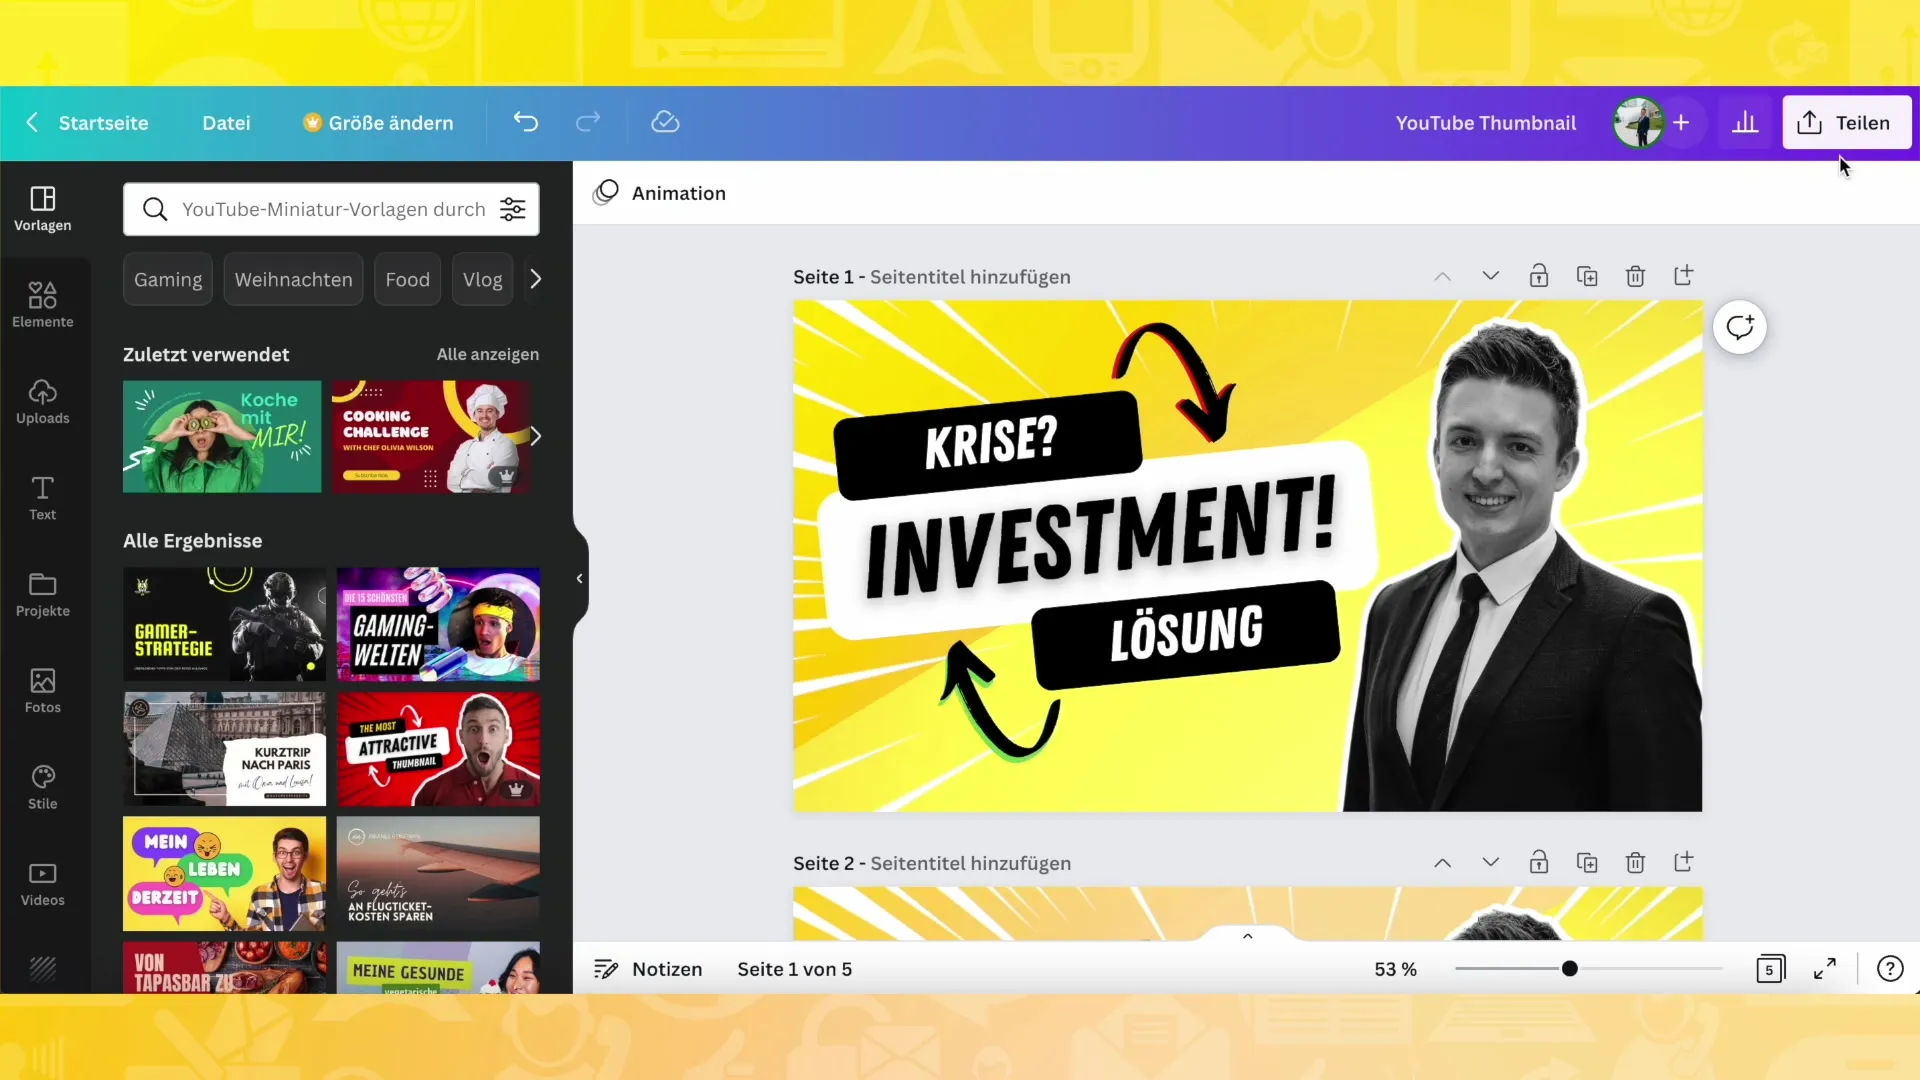Viewport: 1920px width, 1080px height.
Task: Toggle the lock icon on Seite 2
Action: [x=1539, y=862]
